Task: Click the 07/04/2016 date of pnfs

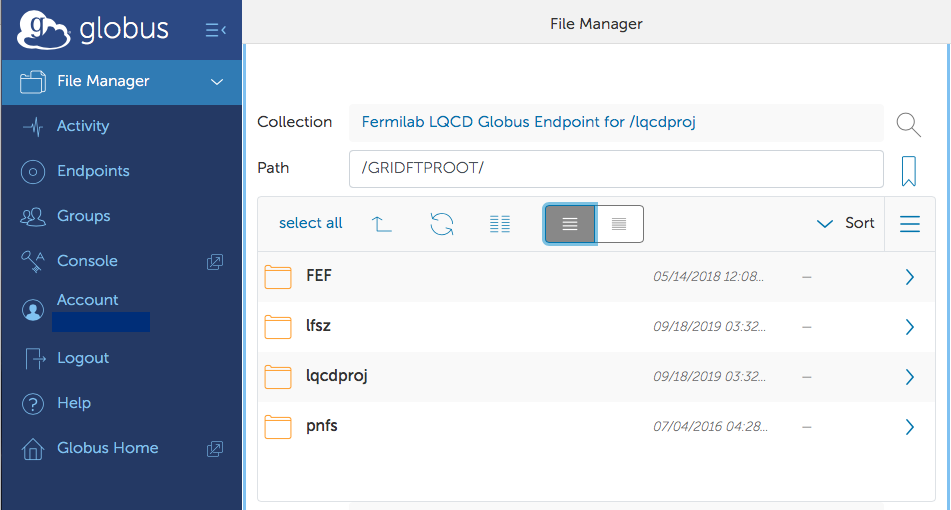Action: (x=710, y=426)
